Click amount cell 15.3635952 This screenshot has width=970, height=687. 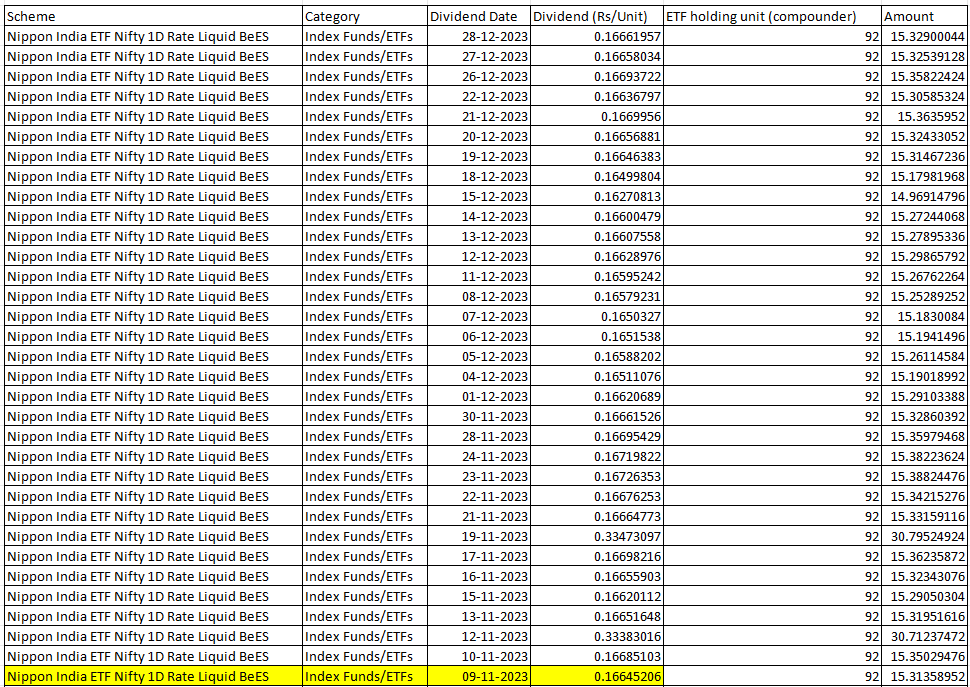pos(924,117)
